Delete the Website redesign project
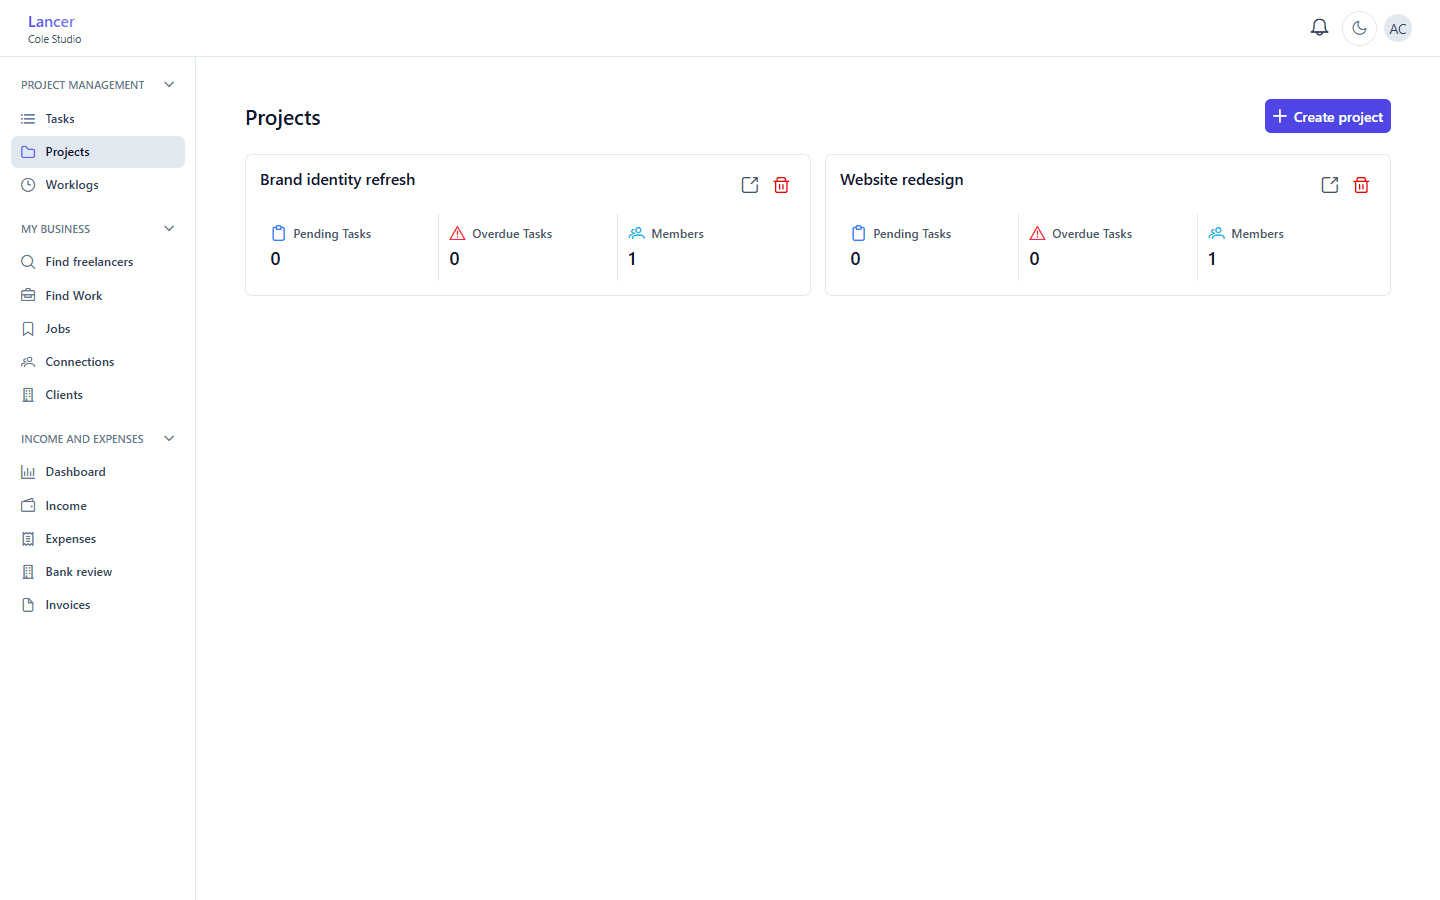 coord(1362,185)
